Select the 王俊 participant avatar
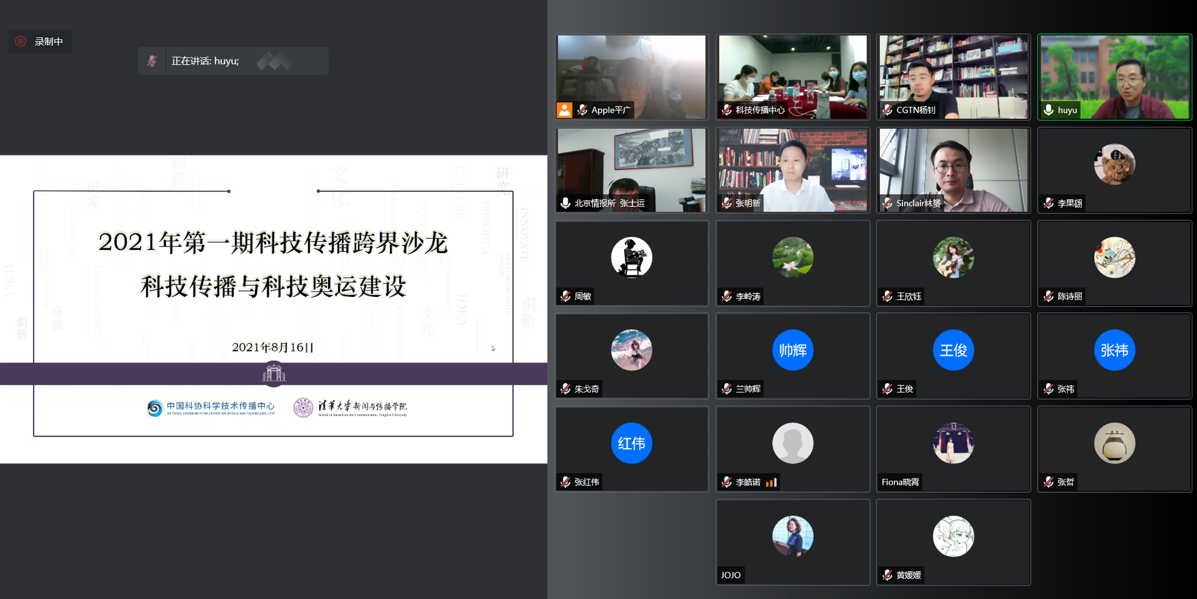Screen dimensions: 1197x599 pos(953,350)
